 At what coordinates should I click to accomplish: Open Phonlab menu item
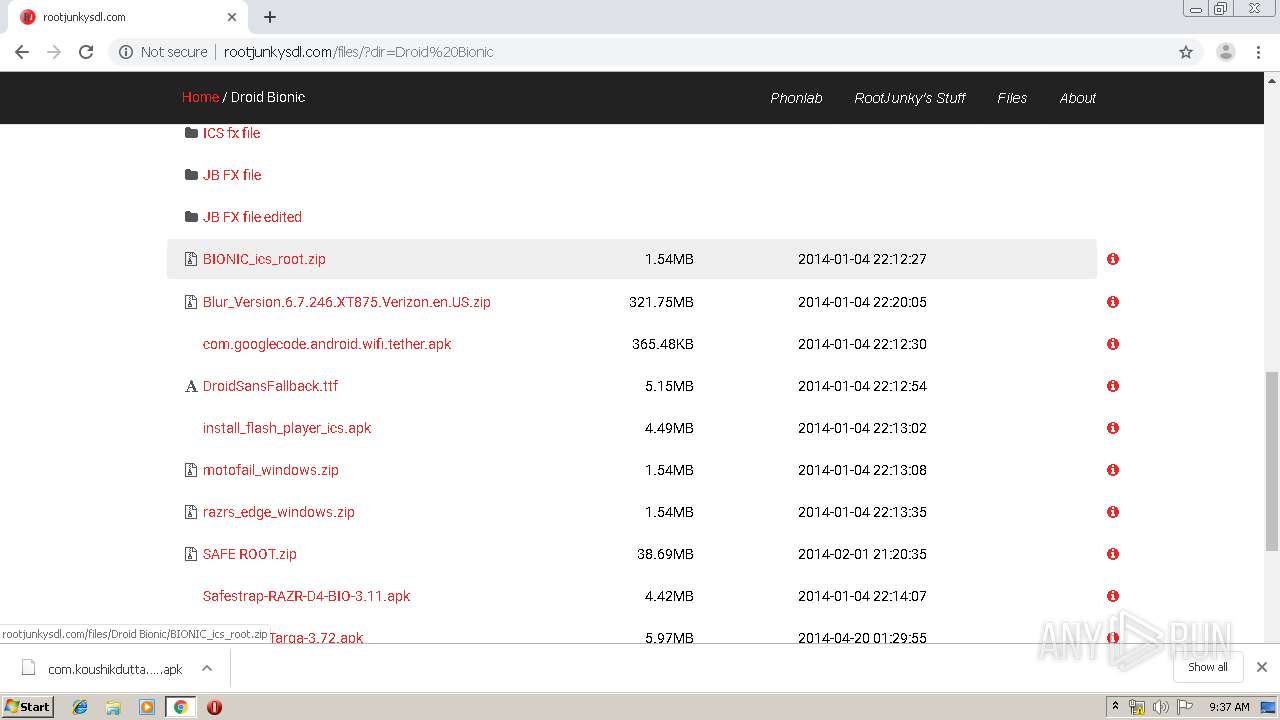tap(796, 98)
